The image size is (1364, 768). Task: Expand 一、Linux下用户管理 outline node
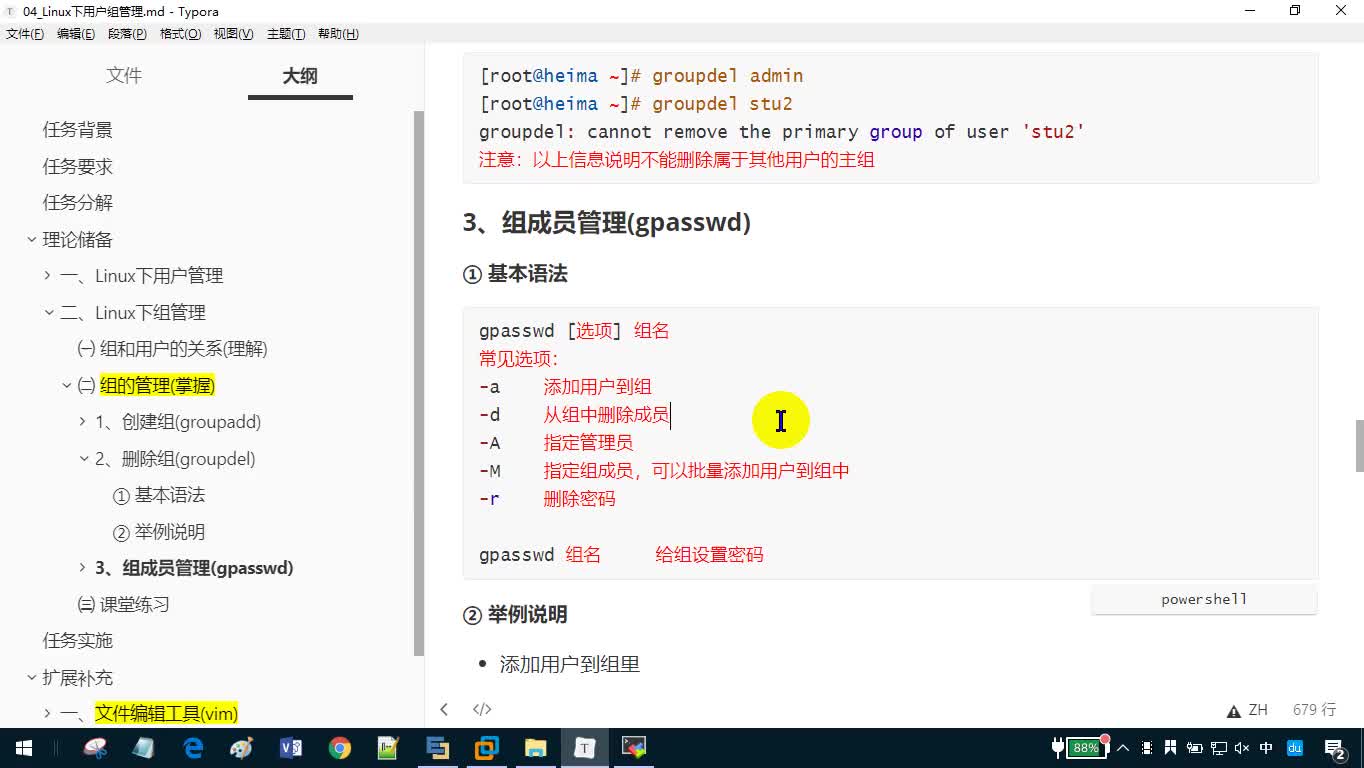48,275
